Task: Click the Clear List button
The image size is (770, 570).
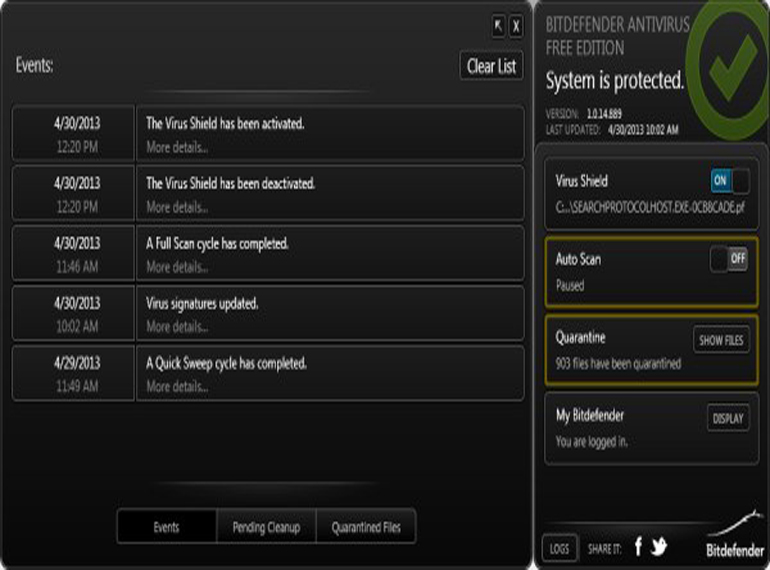Action: [x=491, y=66]
